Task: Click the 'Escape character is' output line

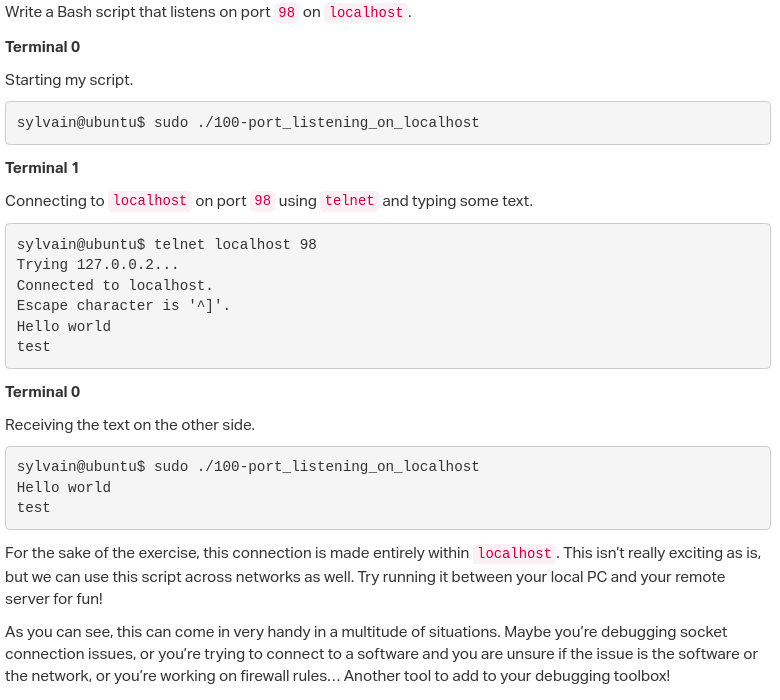Action: pyautogui.click(x=123, y=306)
